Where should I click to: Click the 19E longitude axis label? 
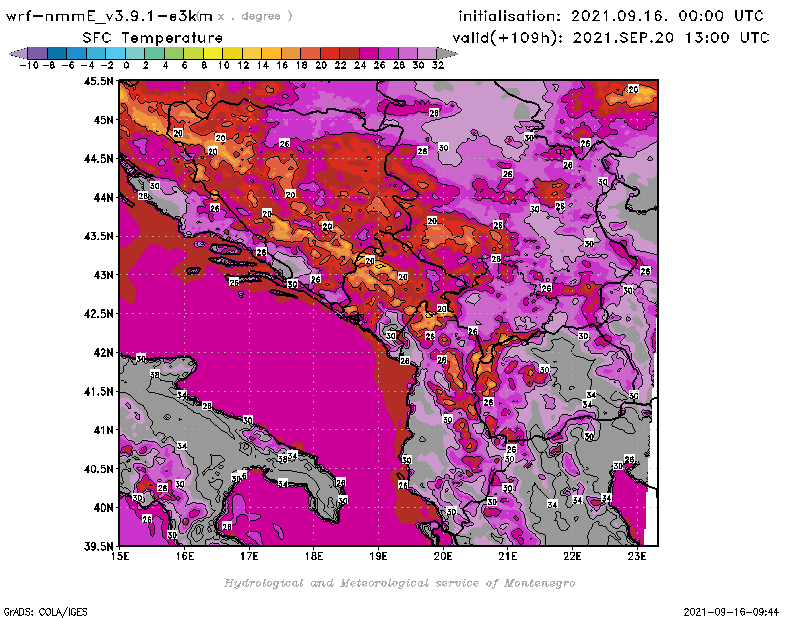coord(379,556)
